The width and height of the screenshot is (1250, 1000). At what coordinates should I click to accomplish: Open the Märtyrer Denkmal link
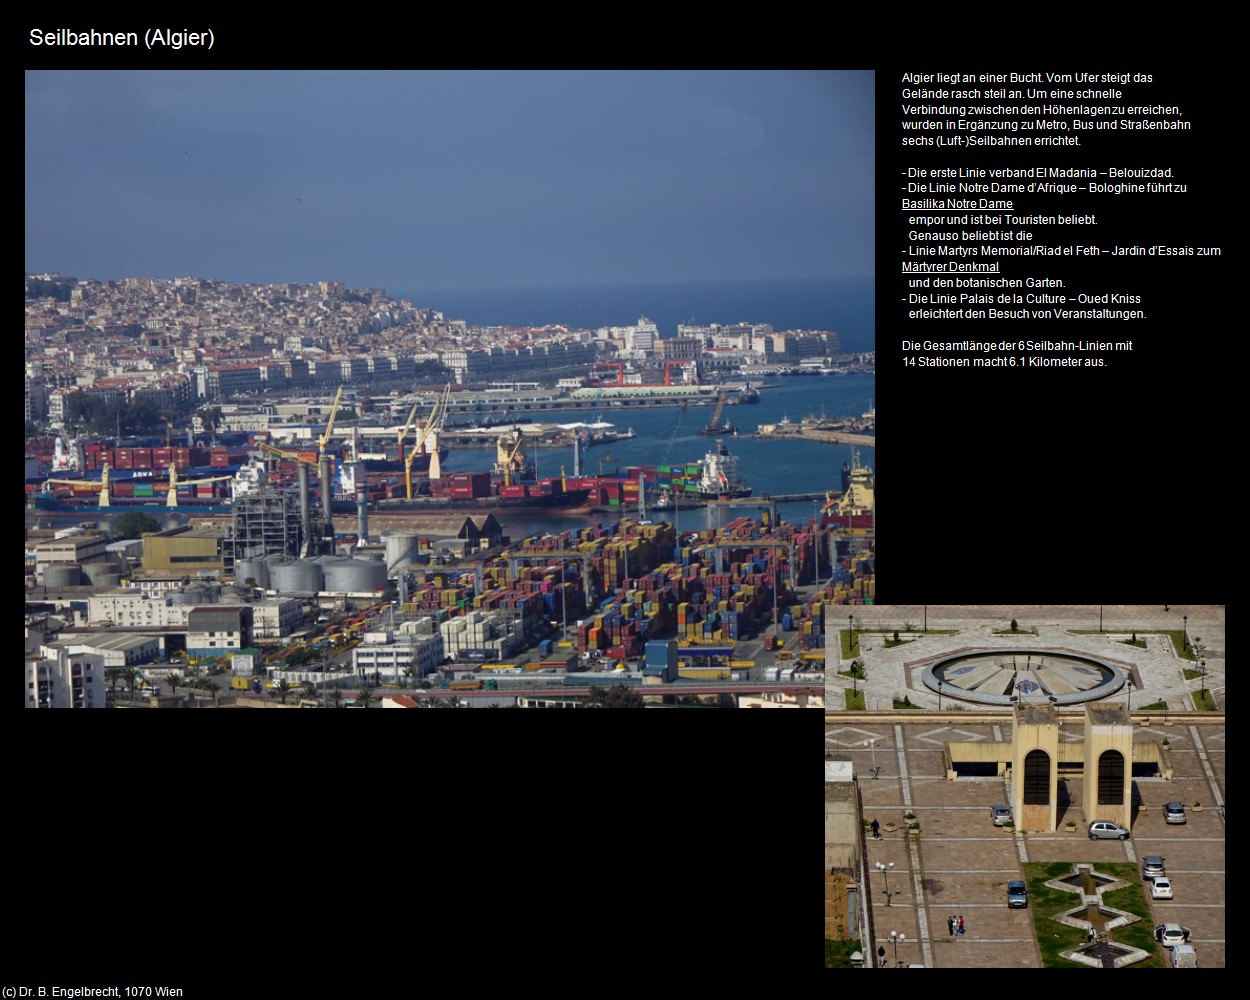click(x=950, y=267)
